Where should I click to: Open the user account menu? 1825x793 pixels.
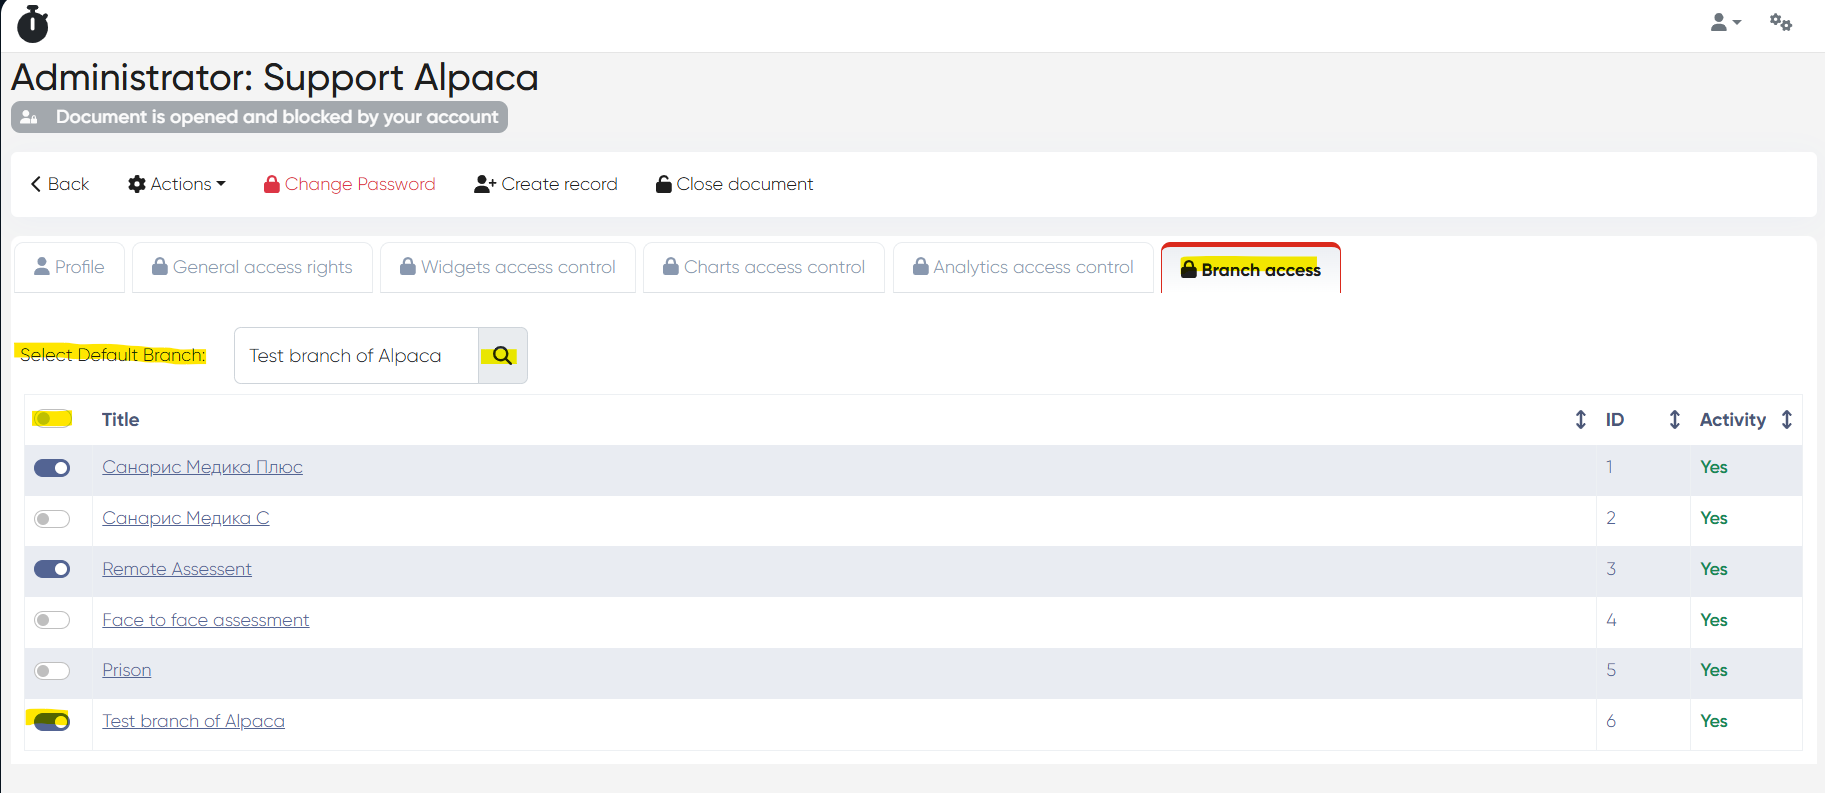pyautogui.click(x=1725, y=22)
